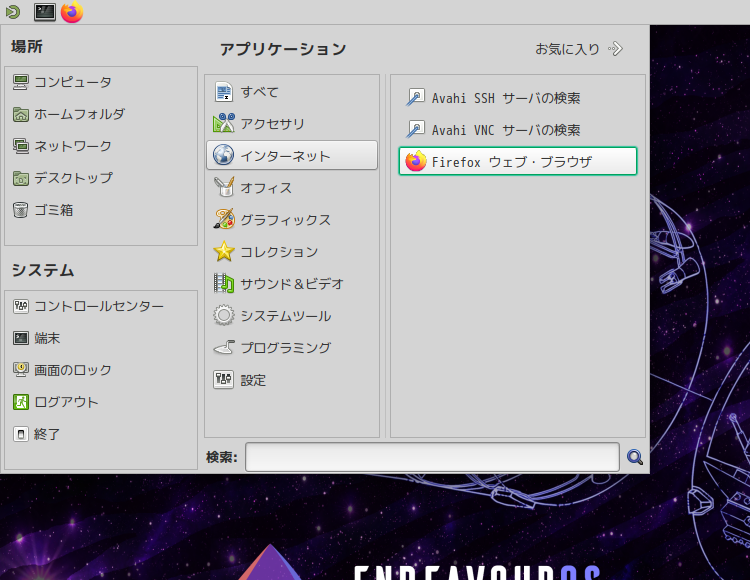750x580 pixels.
Task: Open ゴミ箱 via its text label
Action: 54,210
